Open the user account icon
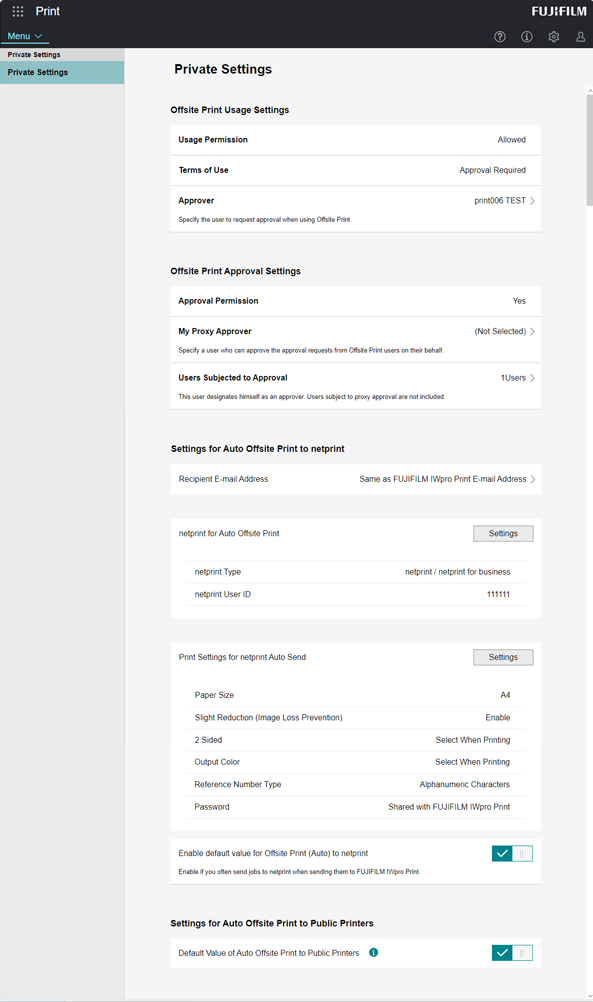Viewport: 593px width, 1002px height. pyautogui.click(x=580, y=37)
